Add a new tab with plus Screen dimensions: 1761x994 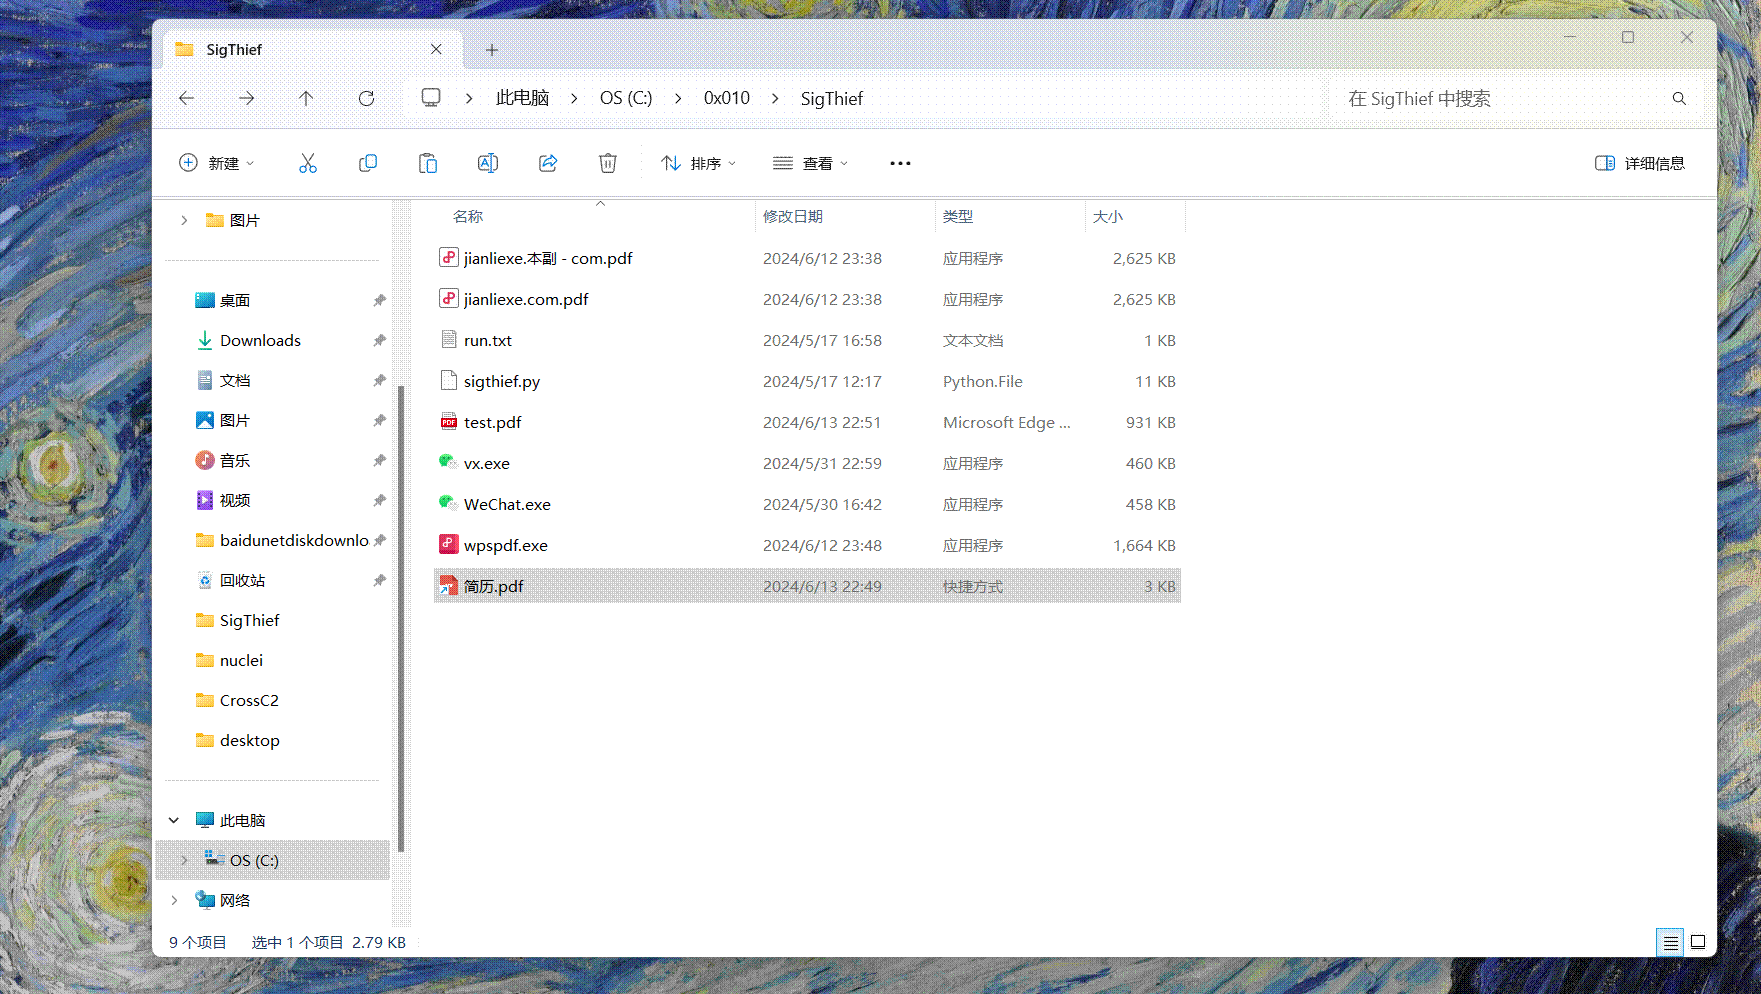pos(492,50)
